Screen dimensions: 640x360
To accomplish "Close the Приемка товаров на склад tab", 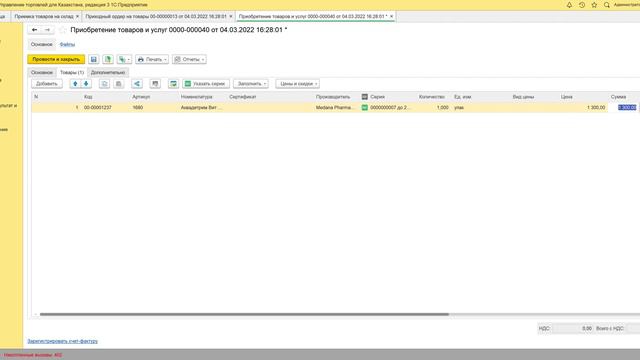I will [x=77, y=16].
